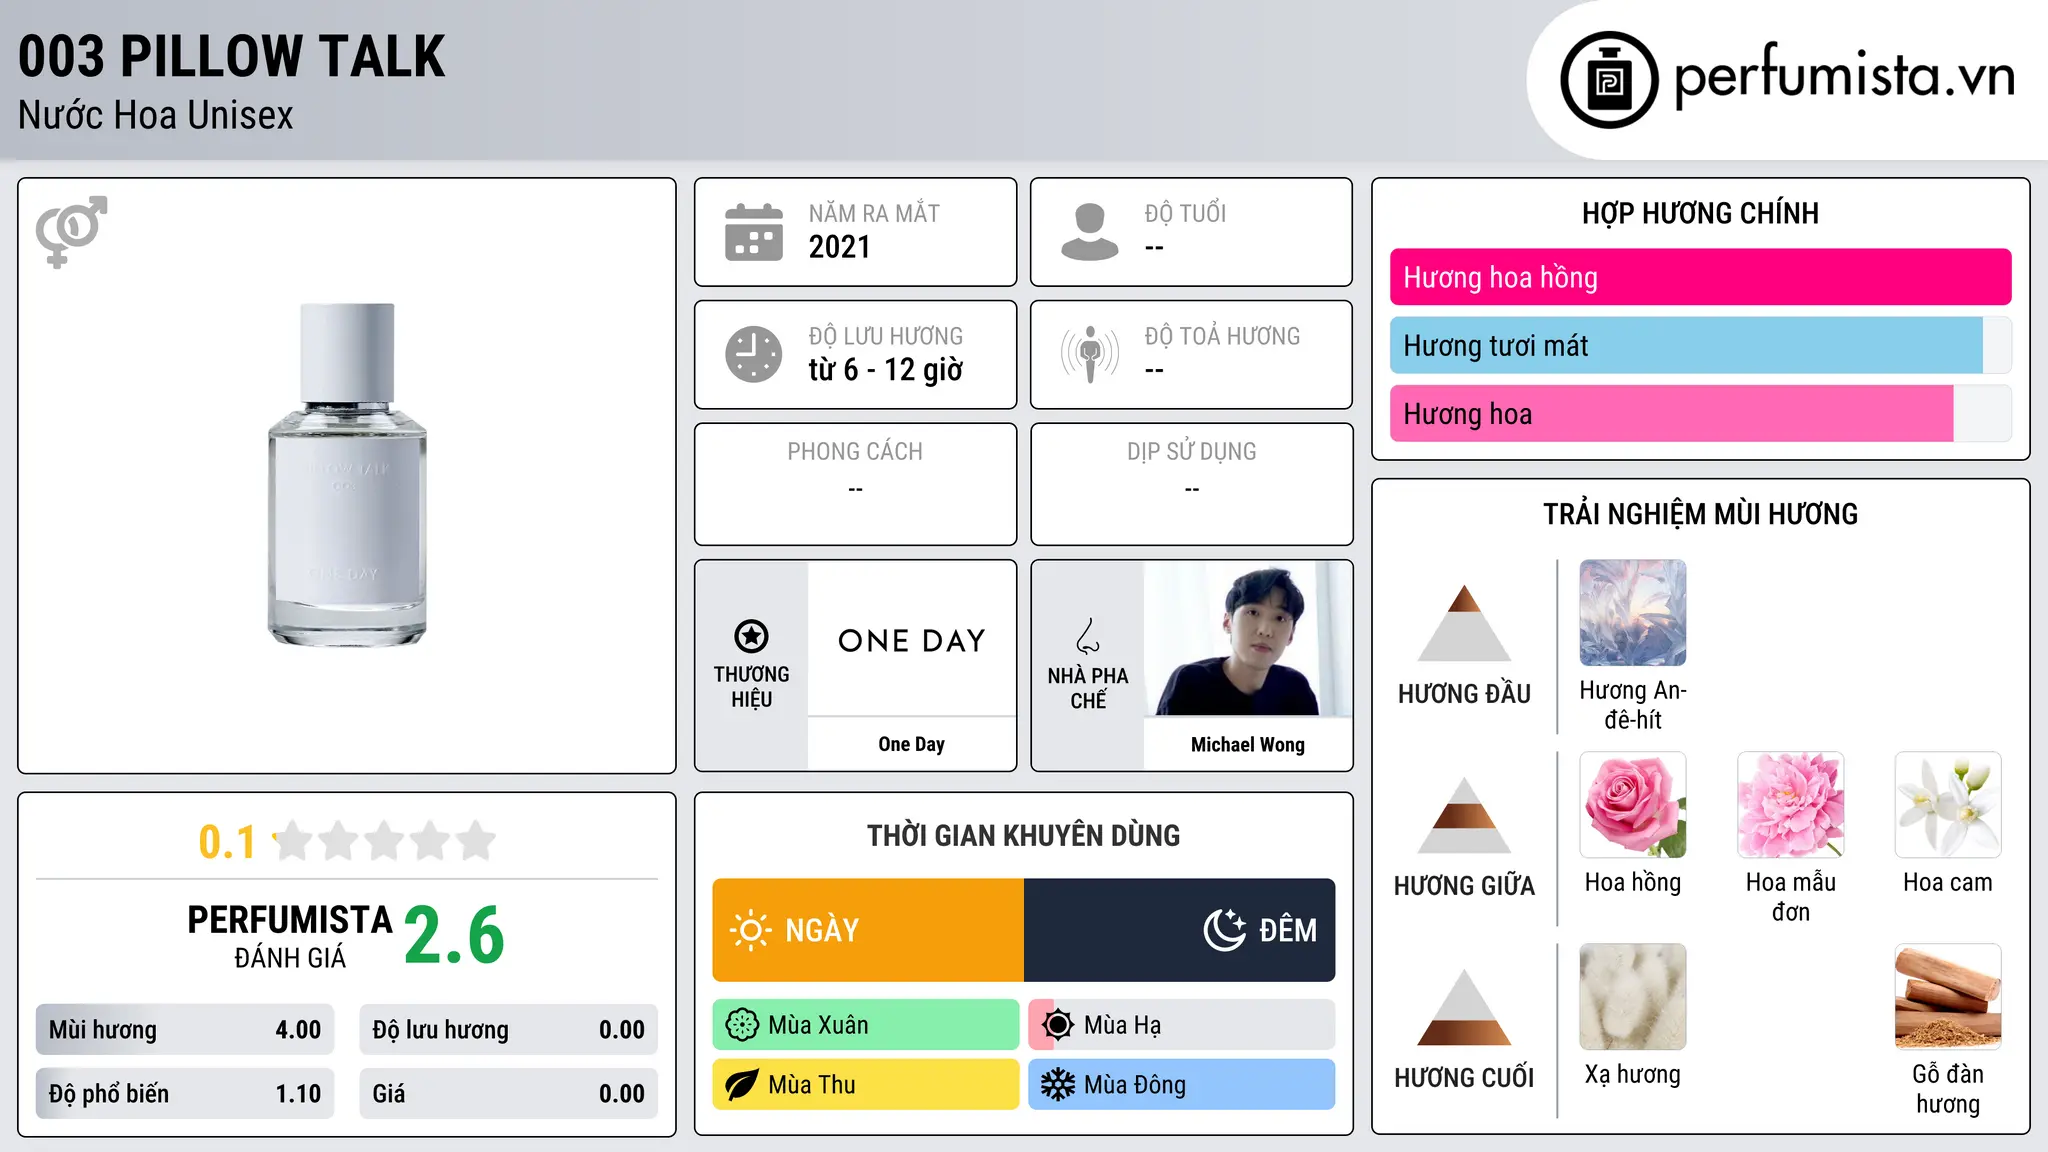Choose the Mùa Hạ season bar
This screenshot has width=2048, height=1152.
tap(1182, 1025)
